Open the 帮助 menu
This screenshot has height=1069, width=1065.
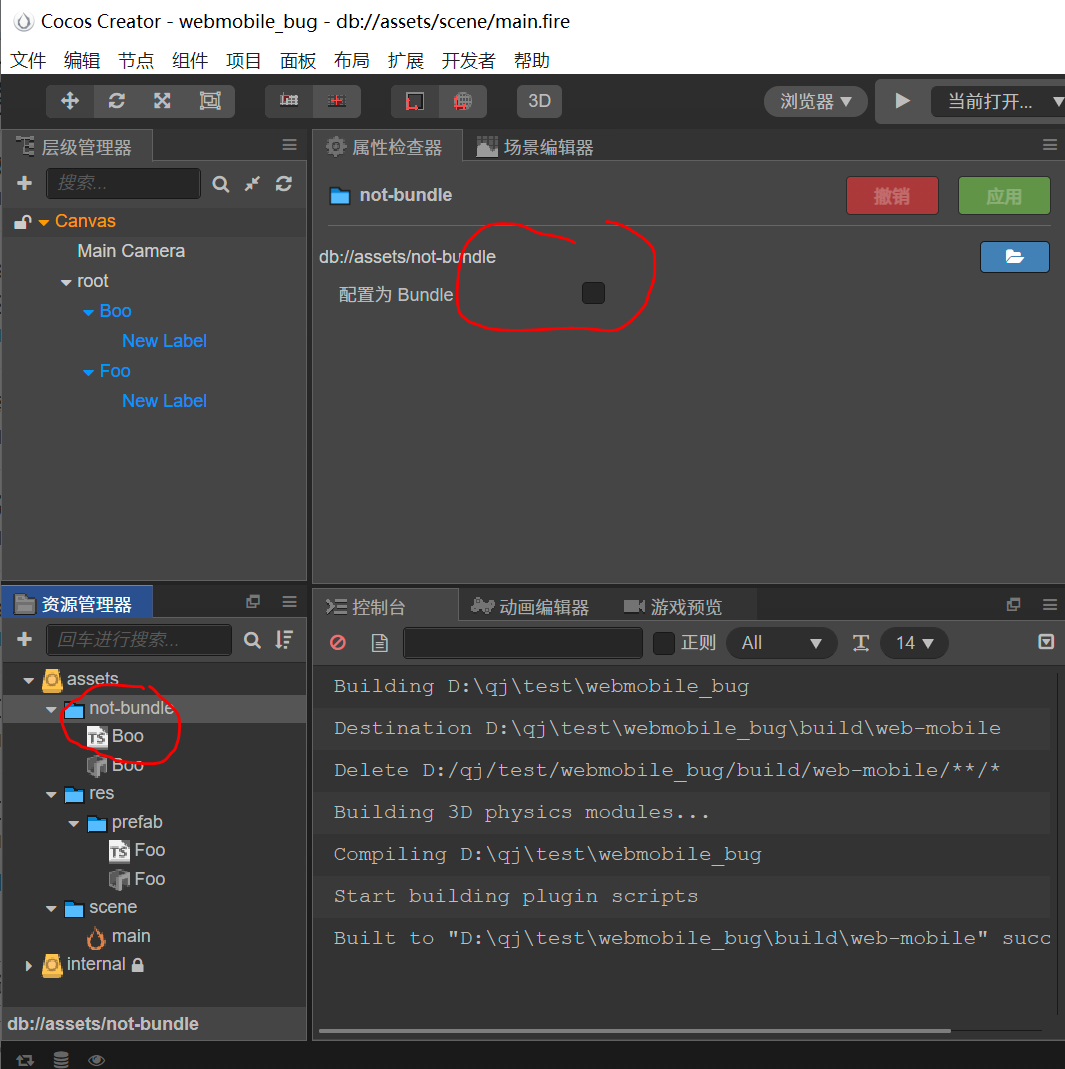[x=532, y=61]
